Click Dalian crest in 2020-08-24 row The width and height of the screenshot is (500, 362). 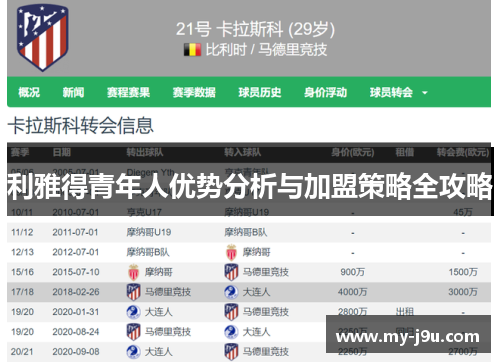click(231, 332)
